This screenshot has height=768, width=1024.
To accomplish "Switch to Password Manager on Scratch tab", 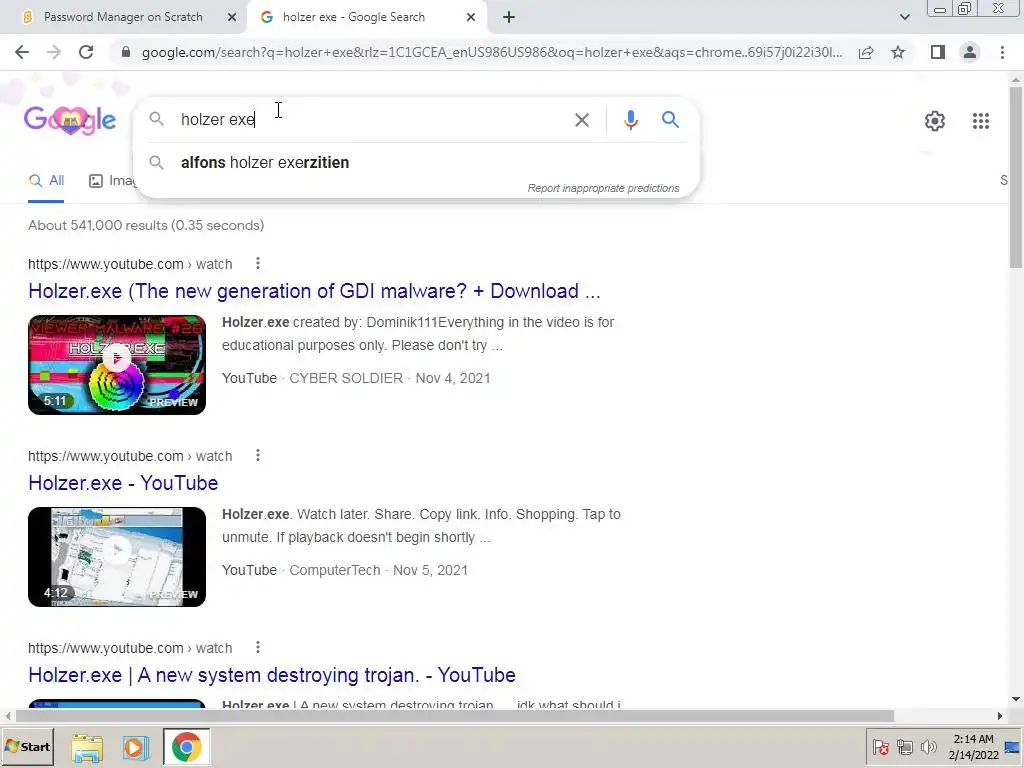I will tap(123, 17).
